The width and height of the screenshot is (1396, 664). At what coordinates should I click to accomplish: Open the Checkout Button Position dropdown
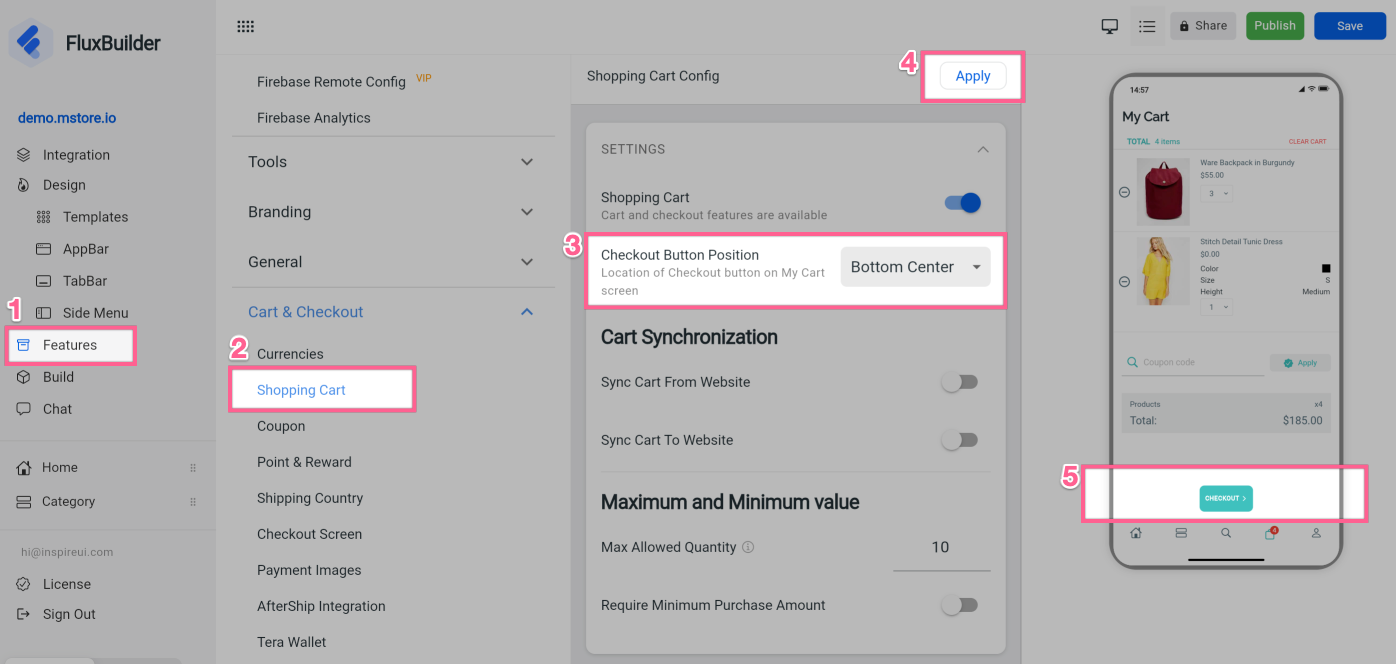[x=915, y=267]
